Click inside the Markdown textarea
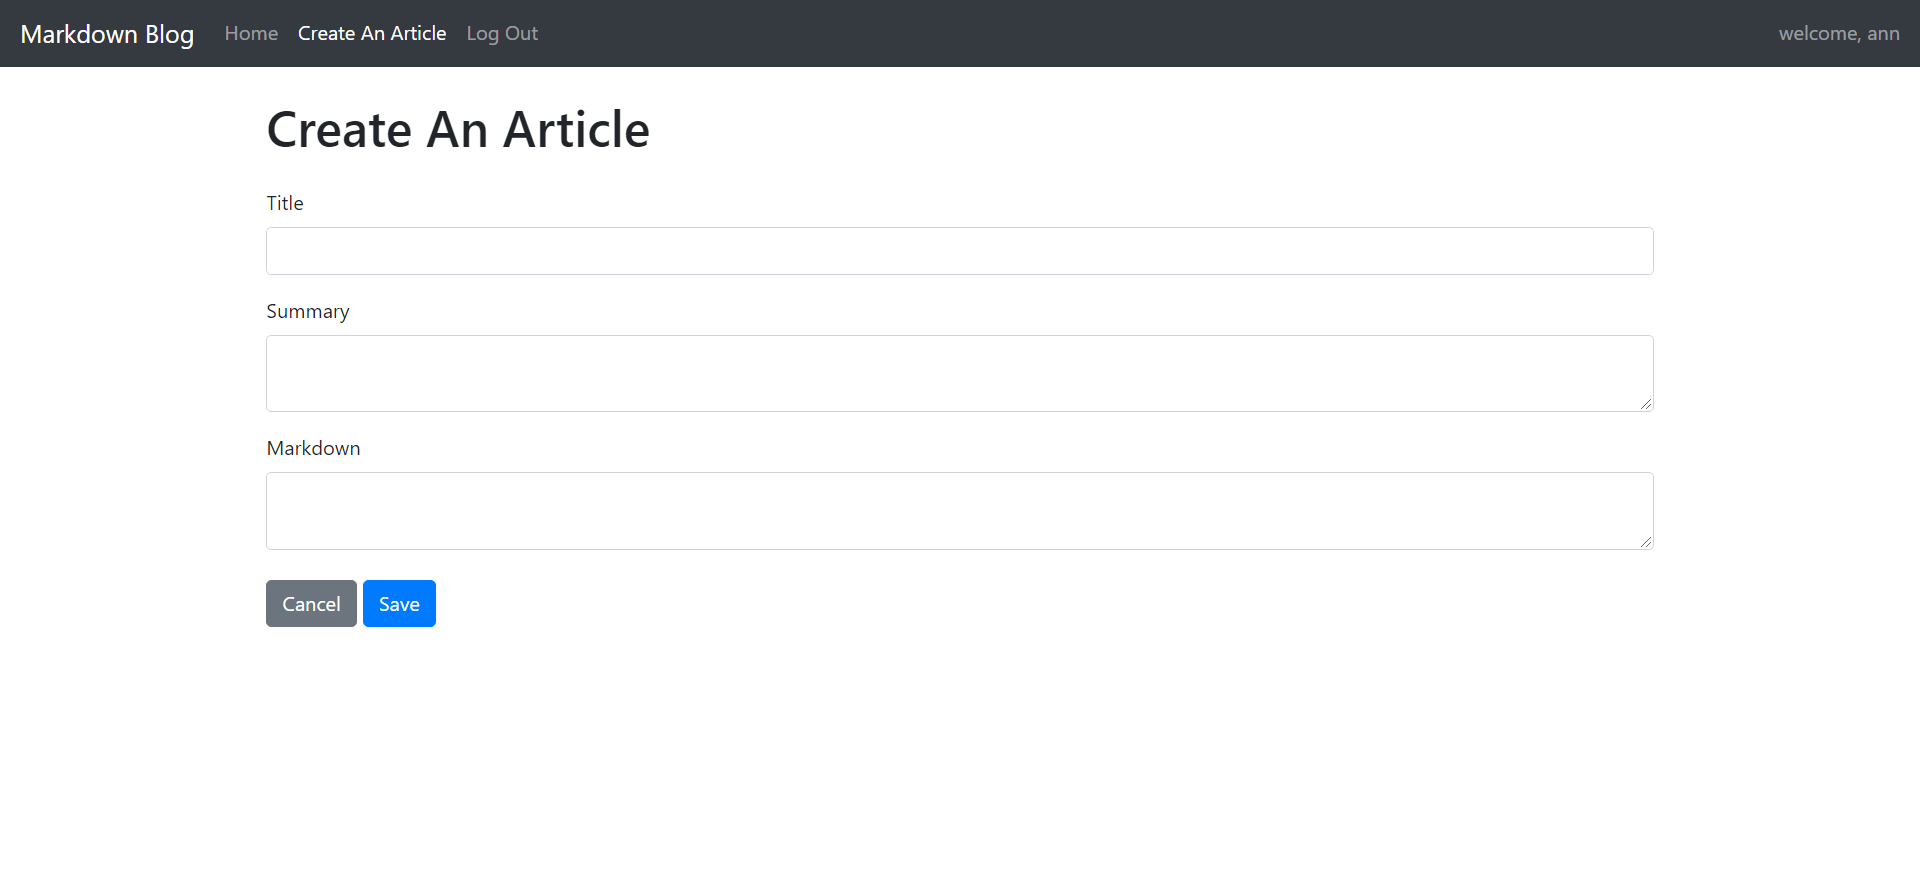The image size is (1920, 895). coord(958,510)
